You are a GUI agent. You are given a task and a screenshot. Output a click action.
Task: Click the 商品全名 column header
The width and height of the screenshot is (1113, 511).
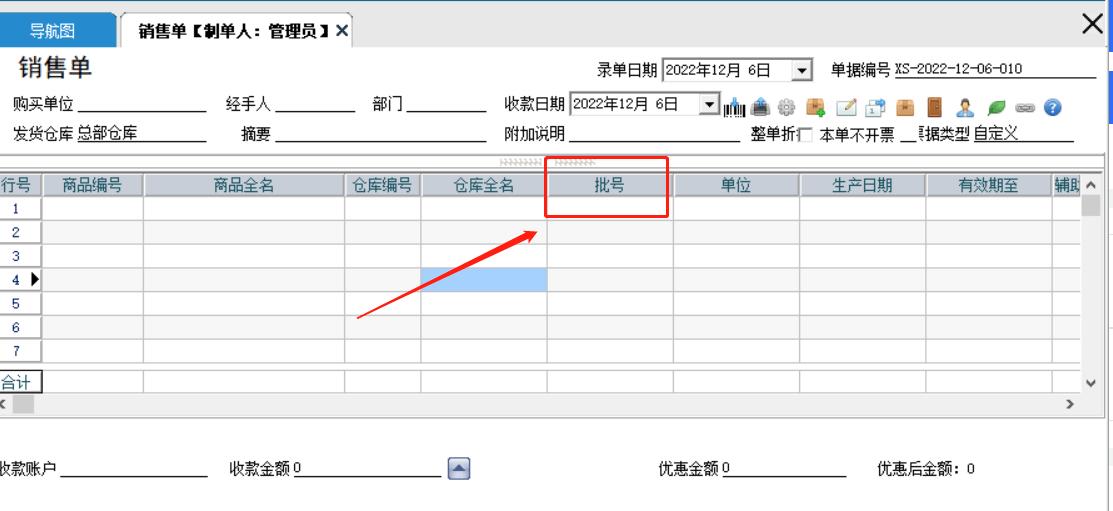click(x=244, y=185)
